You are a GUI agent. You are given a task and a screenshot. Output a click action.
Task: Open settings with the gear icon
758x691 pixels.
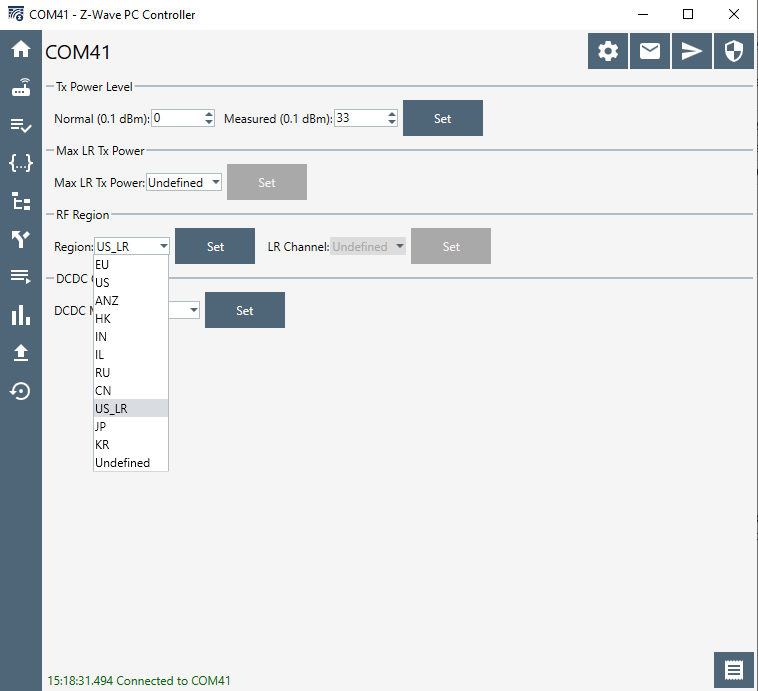coord(608,51)
